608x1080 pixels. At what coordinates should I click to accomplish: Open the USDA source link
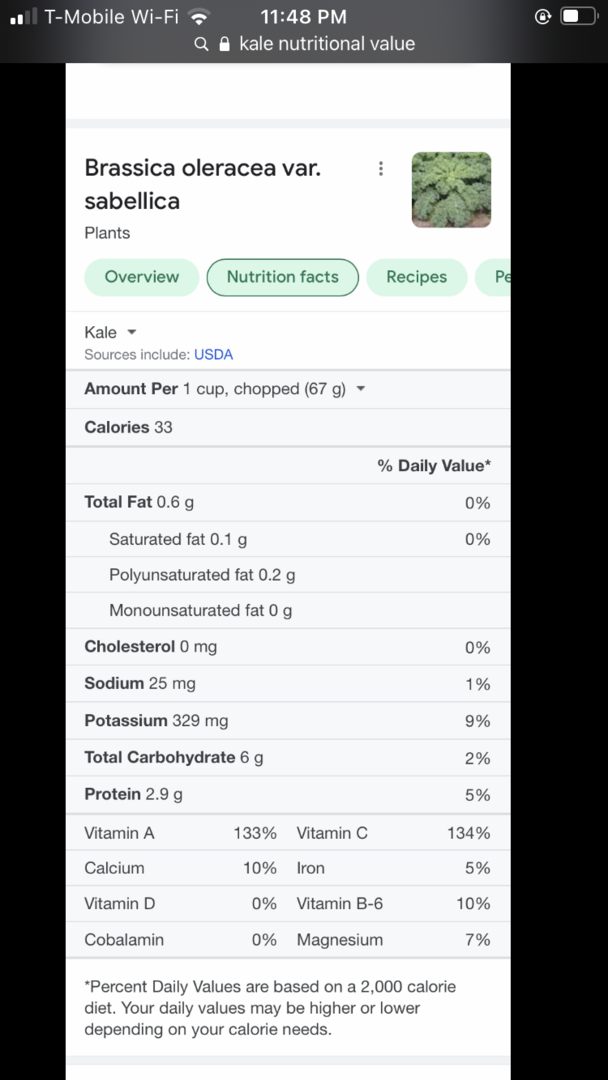(213, 355)
